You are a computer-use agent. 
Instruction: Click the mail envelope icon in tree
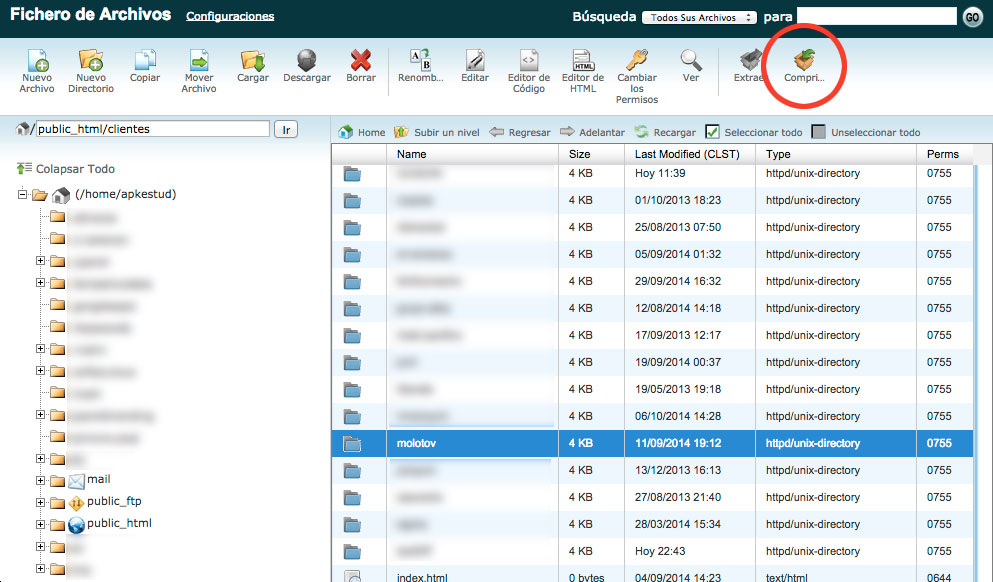(x=76, y=481)
